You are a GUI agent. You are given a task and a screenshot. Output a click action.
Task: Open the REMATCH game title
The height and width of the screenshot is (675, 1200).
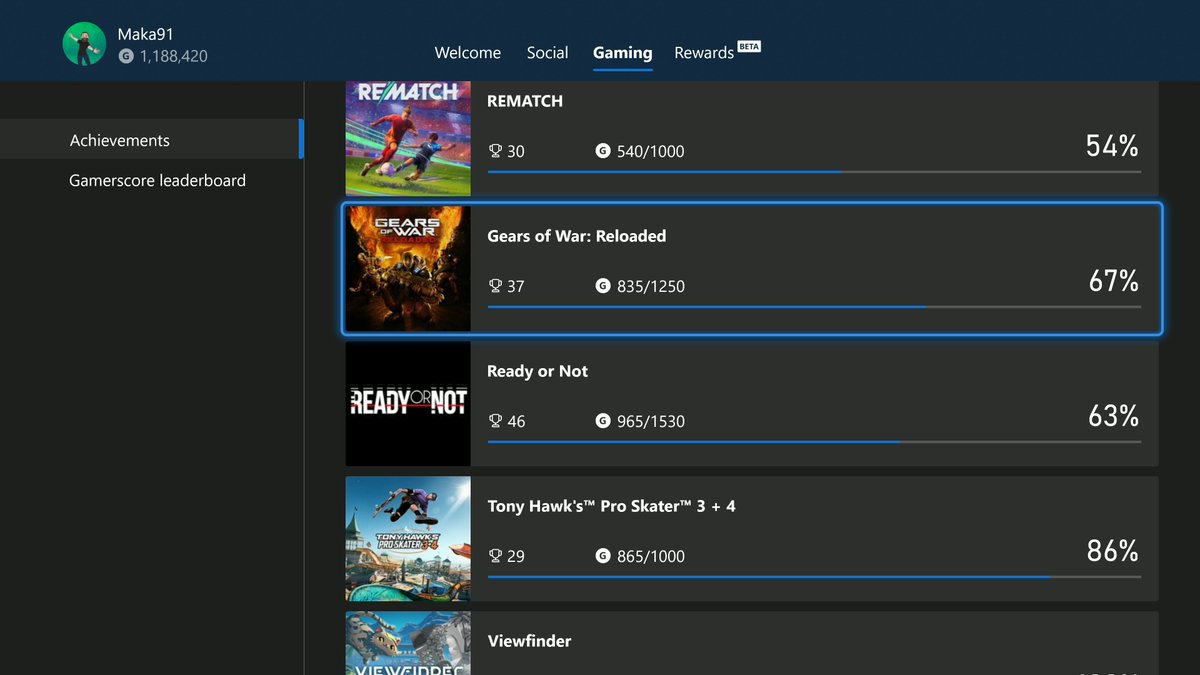pos(525,101)
